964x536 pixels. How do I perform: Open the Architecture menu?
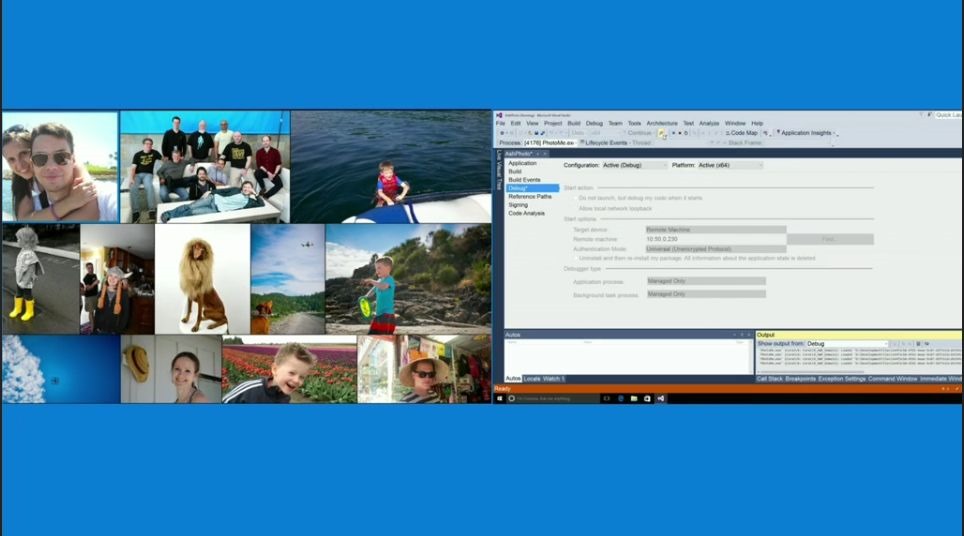[662, 124]
